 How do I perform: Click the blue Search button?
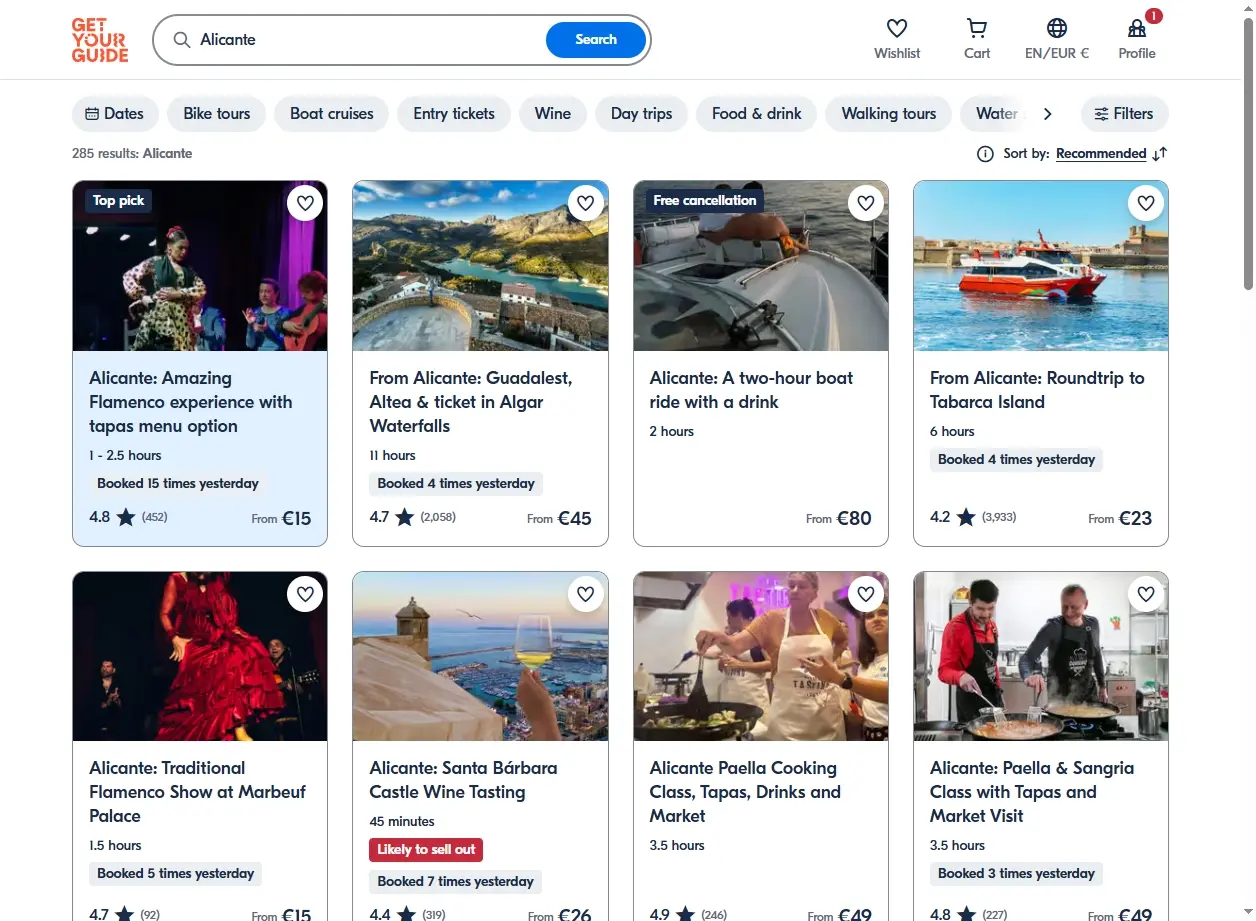coord(596,40)
